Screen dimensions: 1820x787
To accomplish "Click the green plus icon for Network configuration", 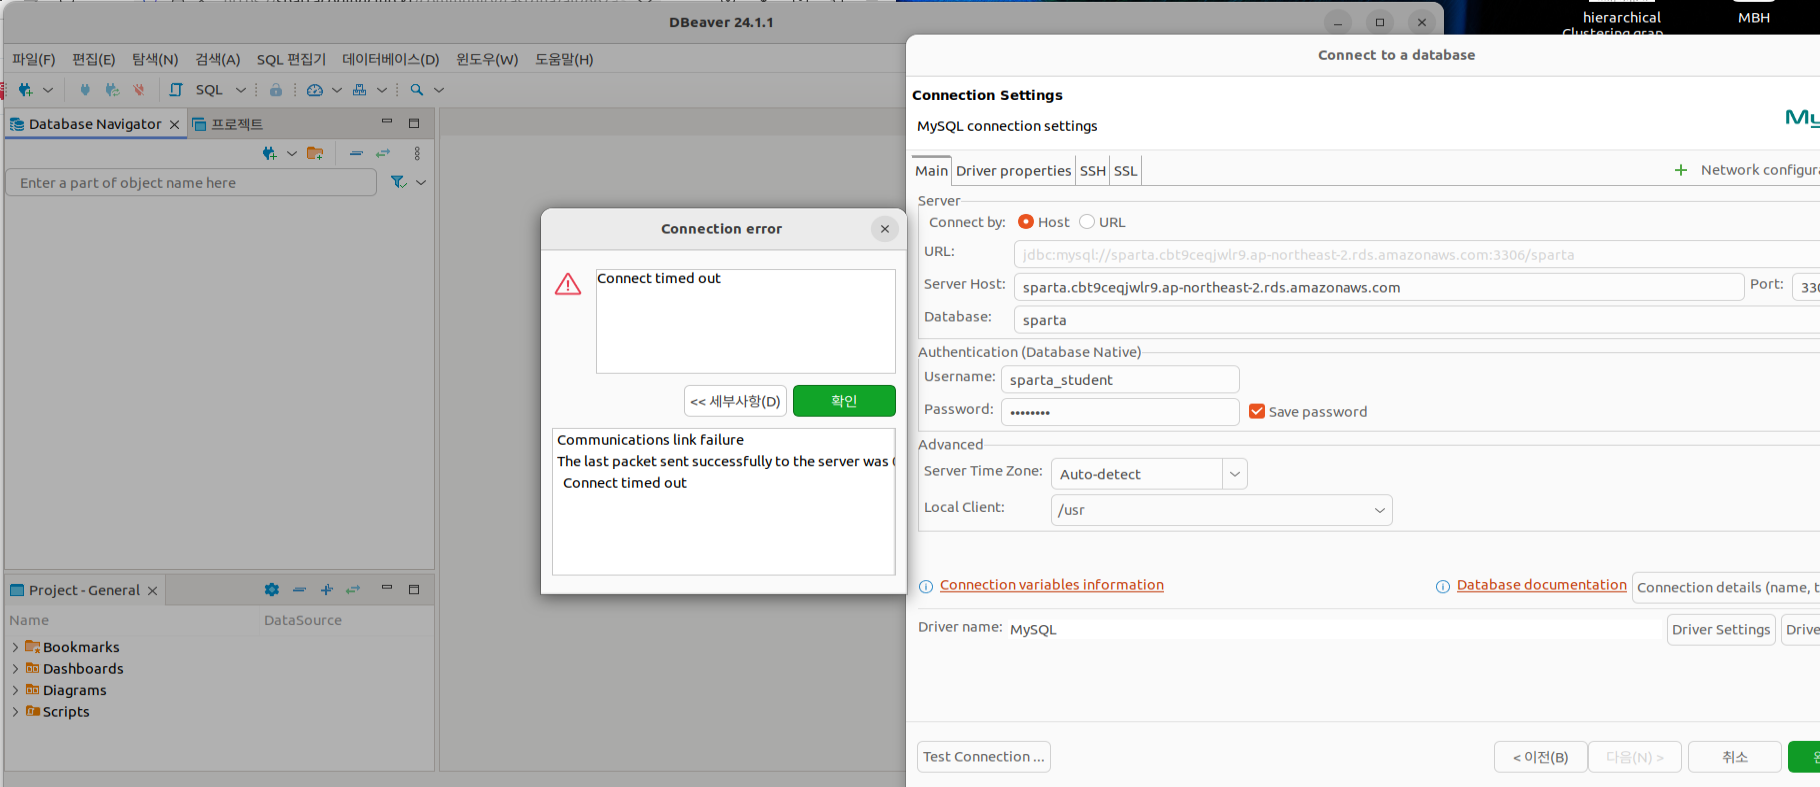I will tap(1681, 170).
